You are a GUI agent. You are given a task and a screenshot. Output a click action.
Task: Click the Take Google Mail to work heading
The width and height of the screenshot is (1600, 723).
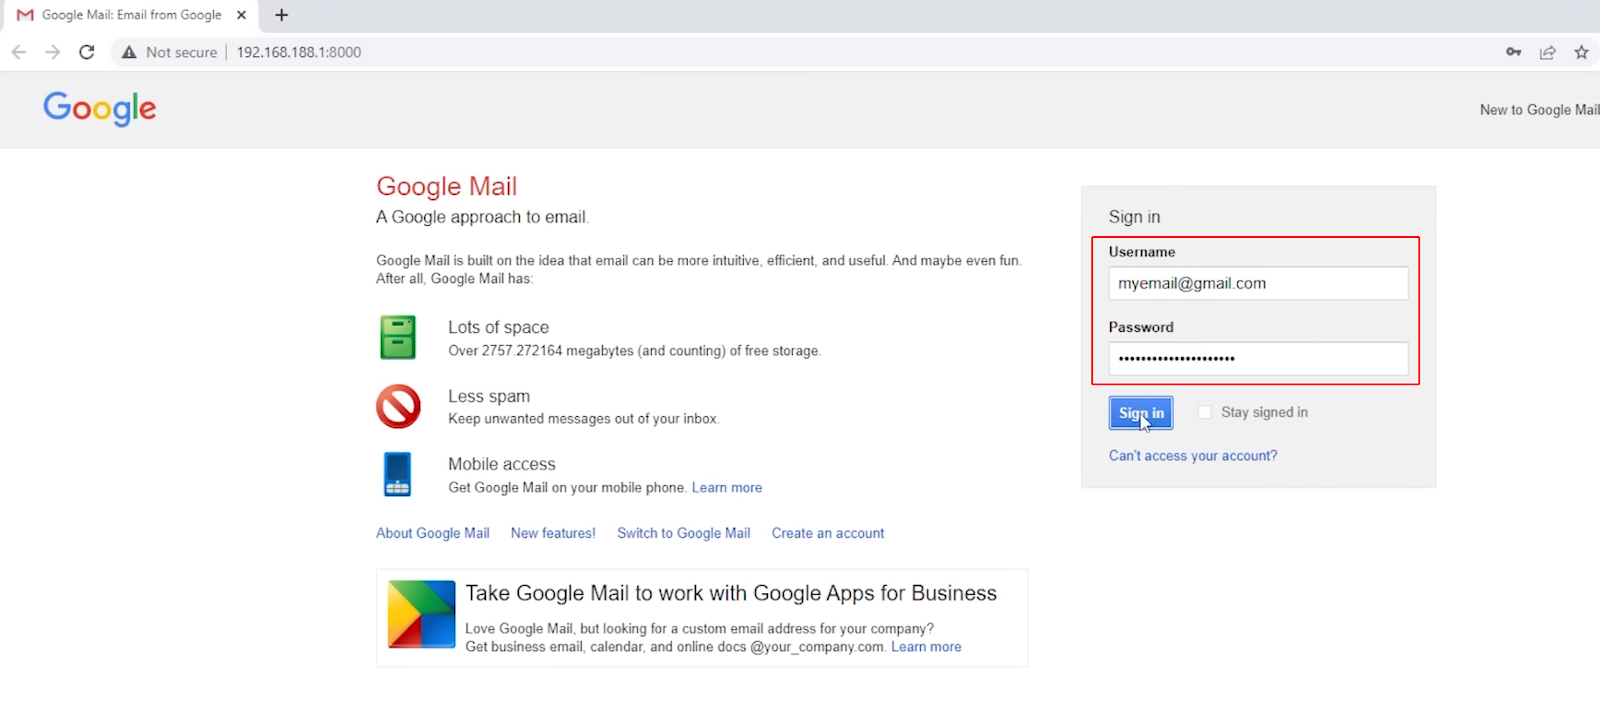click(x=731, y=593)
